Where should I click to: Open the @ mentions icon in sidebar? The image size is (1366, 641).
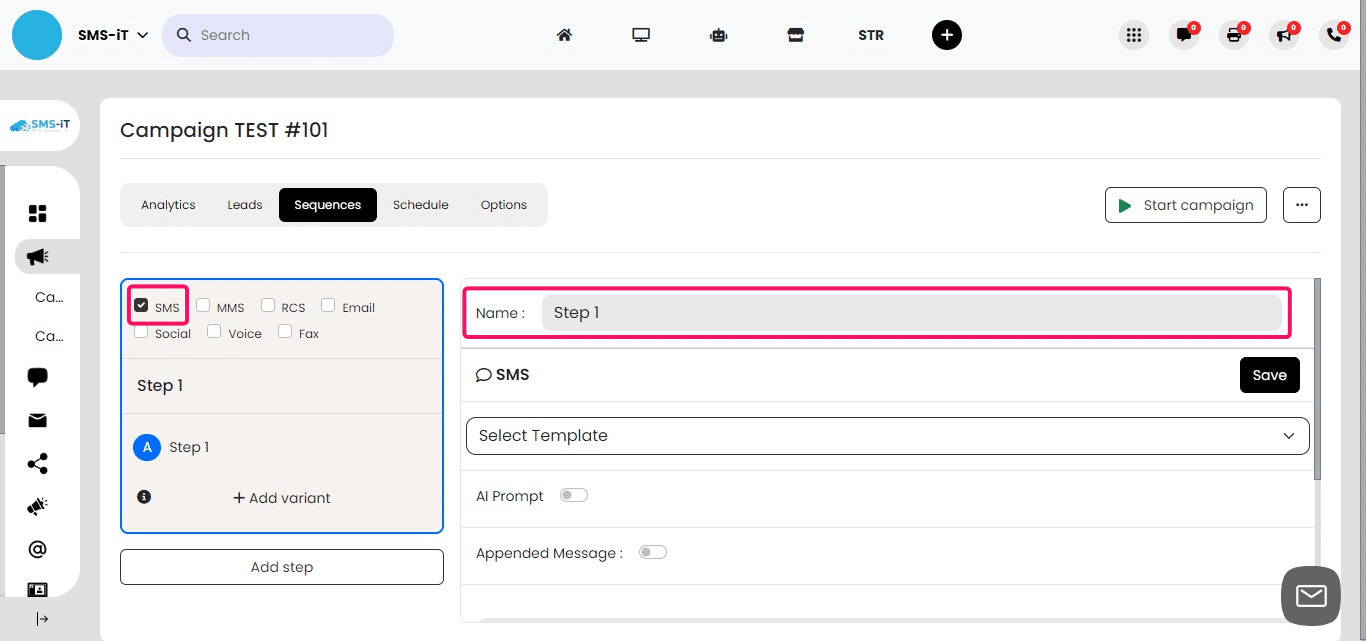(x=37, y=548)
